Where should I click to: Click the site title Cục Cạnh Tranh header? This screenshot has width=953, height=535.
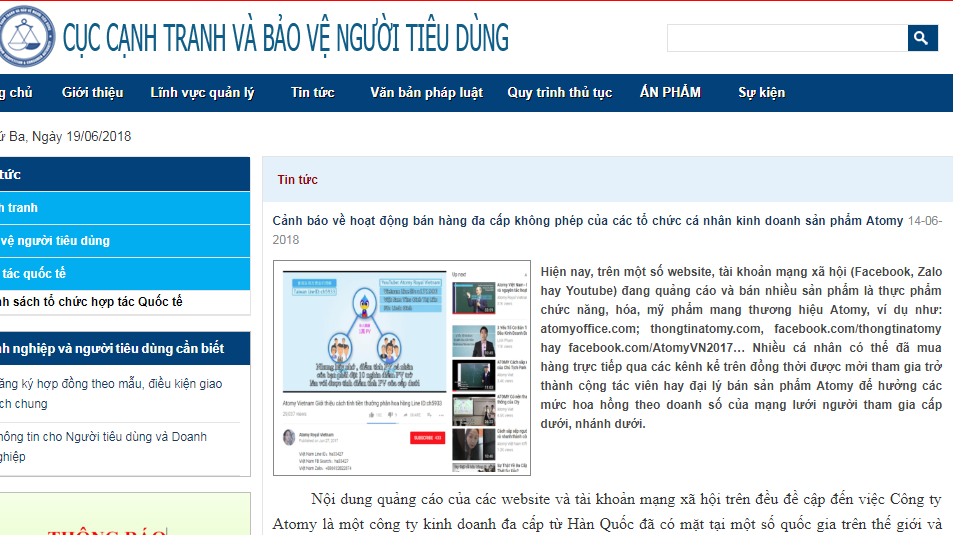pos(286,38)
